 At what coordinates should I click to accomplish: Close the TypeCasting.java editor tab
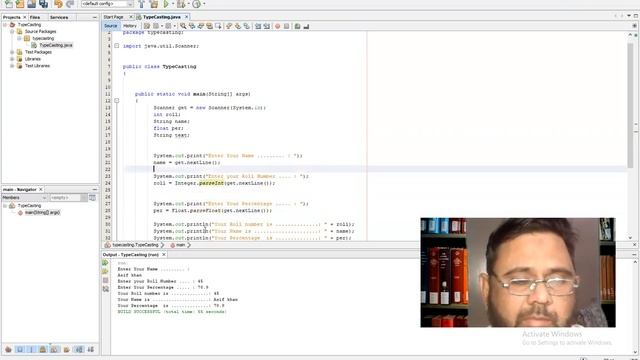pyautogui.click(x=187, y=17)
